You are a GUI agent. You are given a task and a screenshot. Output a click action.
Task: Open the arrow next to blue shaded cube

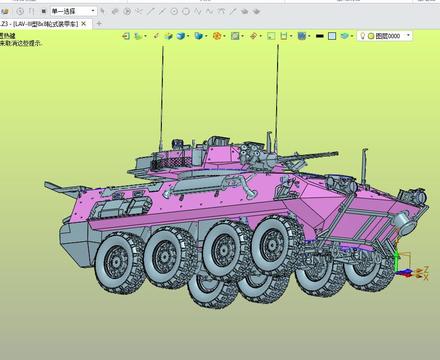[x=188, y=36]
